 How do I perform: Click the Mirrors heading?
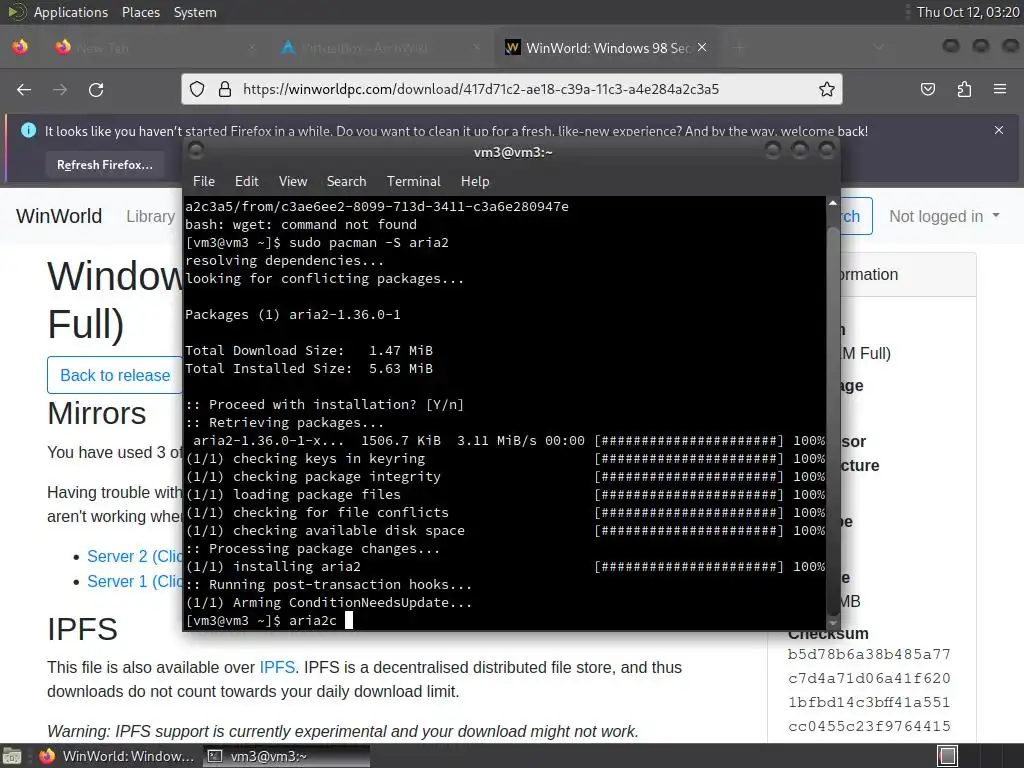point(97,413)
